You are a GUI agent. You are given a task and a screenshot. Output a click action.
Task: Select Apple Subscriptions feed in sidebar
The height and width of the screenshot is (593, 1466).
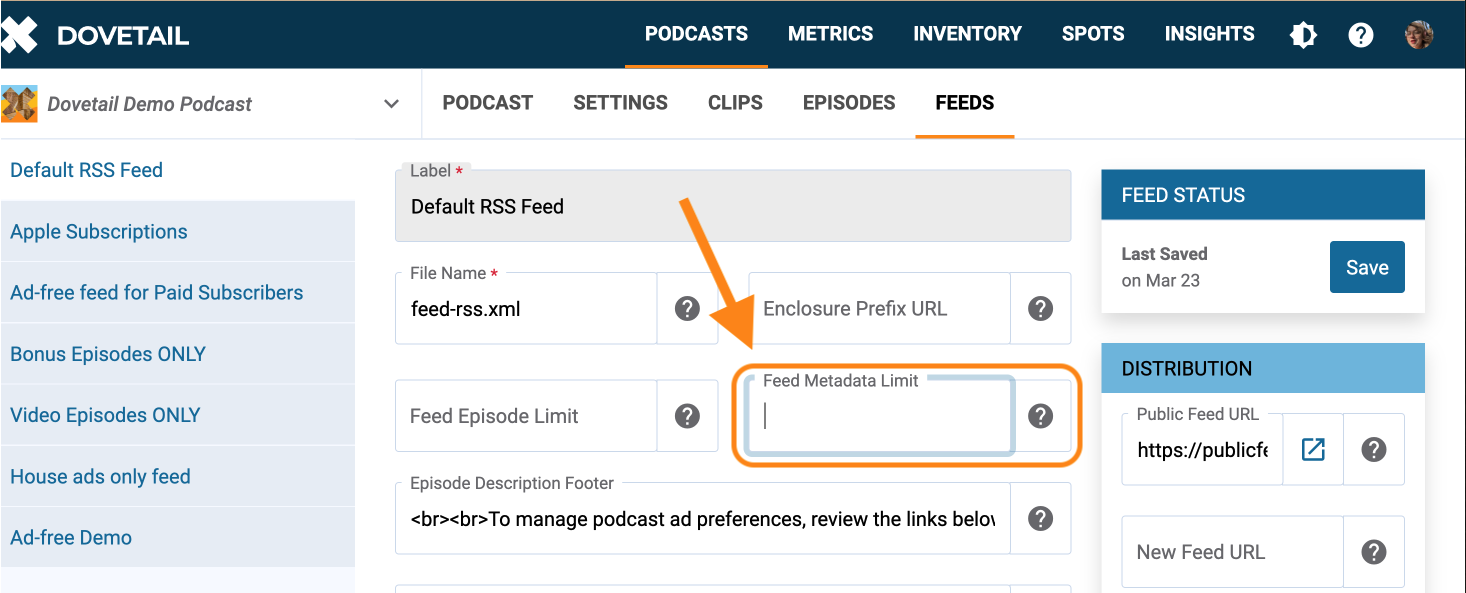[99, 231]
